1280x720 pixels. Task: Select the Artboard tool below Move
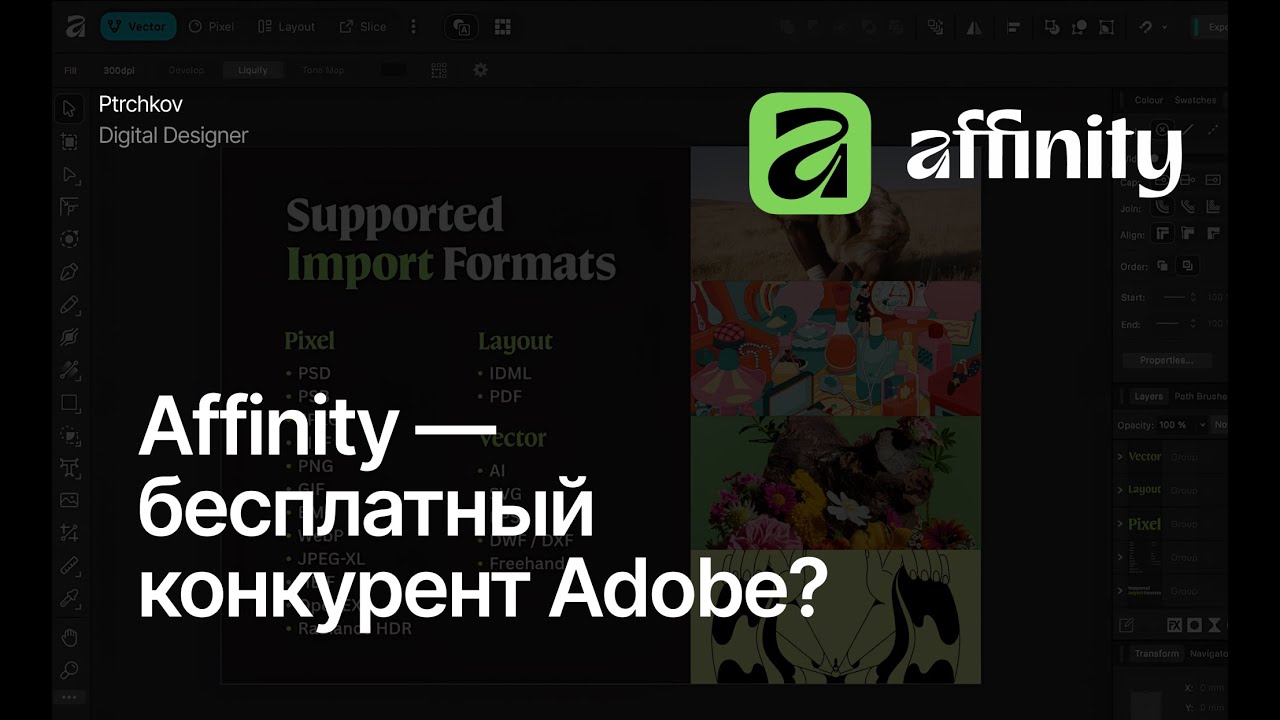pyautogui.click(x=69, y=142)
